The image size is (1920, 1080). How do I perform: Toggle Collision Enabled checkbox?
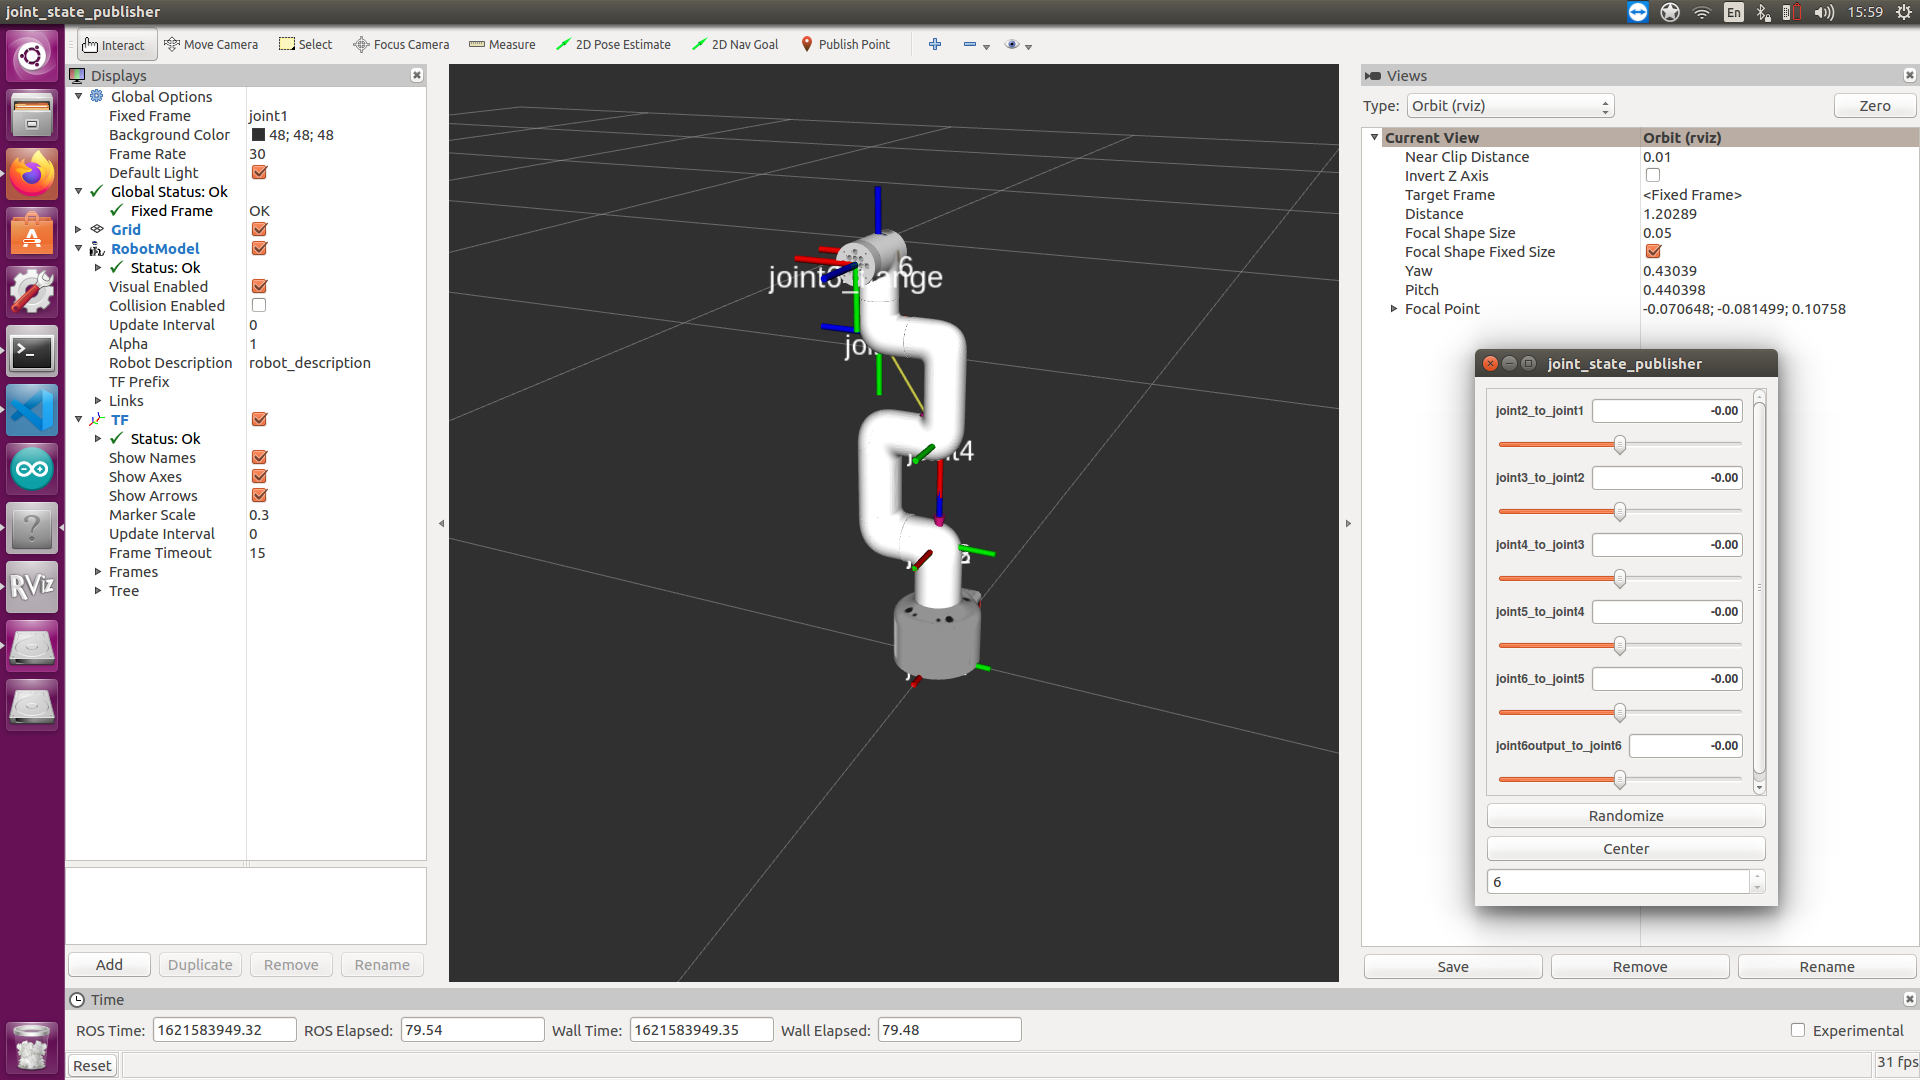pos(258,306)
